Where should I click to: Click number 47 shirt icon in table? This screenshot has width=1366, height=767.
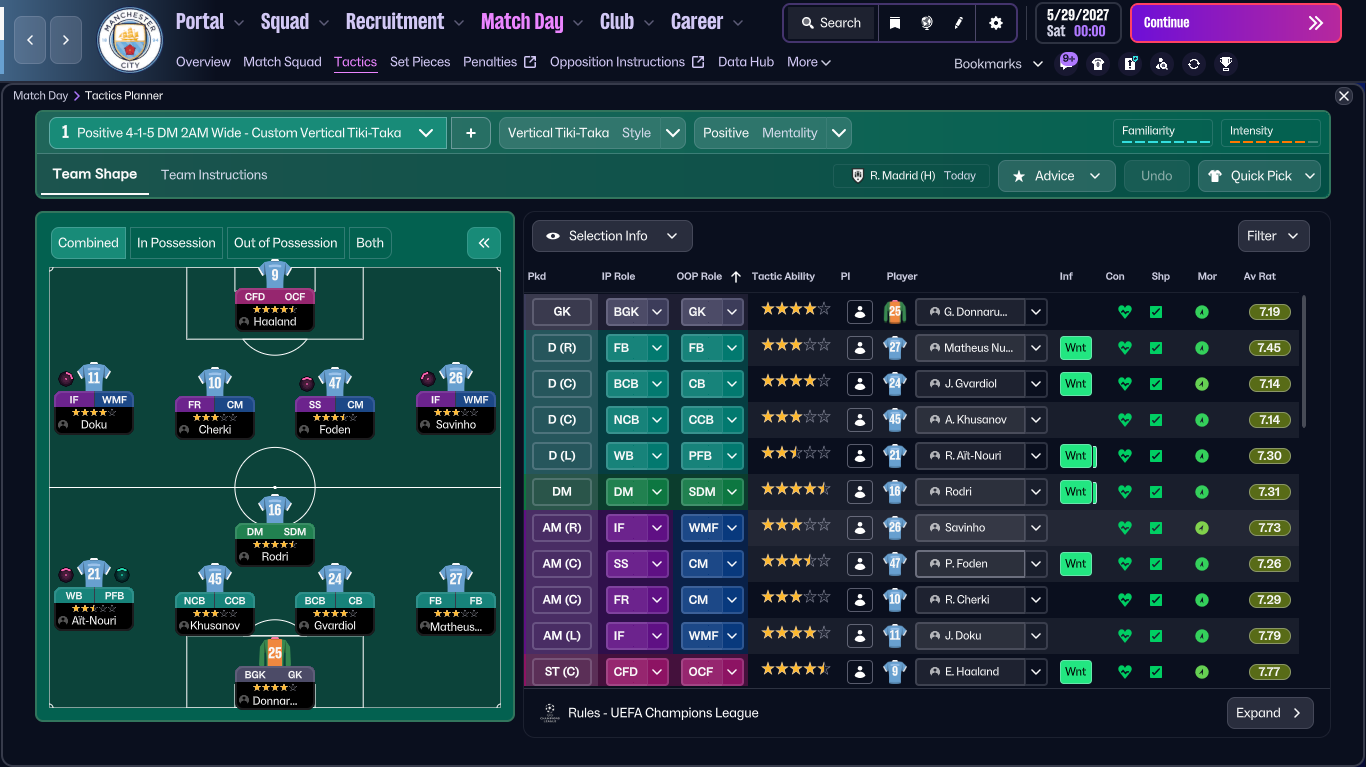[894, 564]
